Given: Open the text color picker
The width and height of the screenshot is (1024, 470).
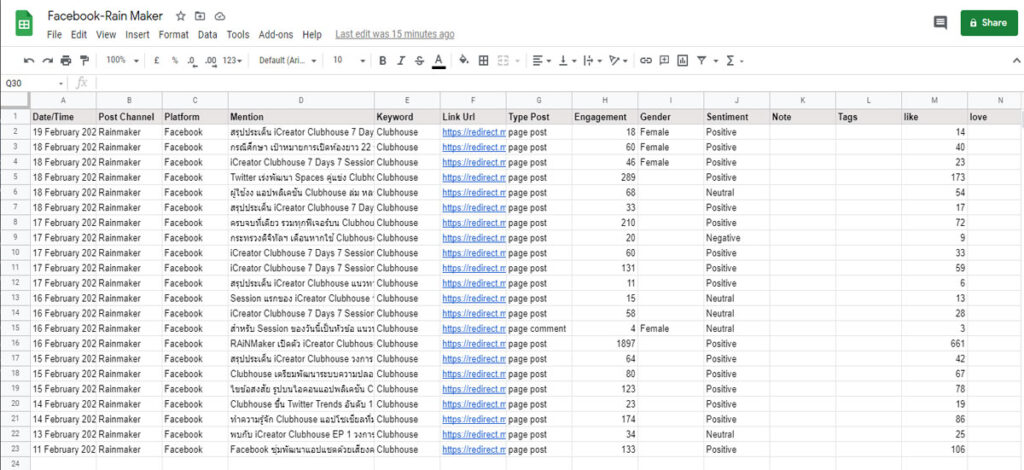Looking at the screenshot, I should click(x=439, y=61).
